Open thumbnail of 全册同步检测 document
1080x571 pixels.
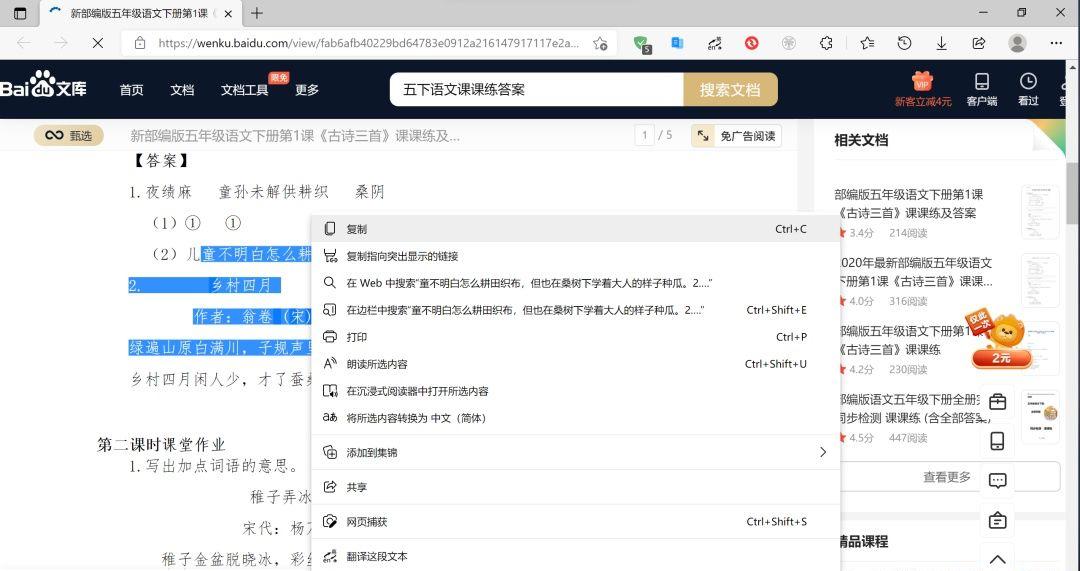1040,417
